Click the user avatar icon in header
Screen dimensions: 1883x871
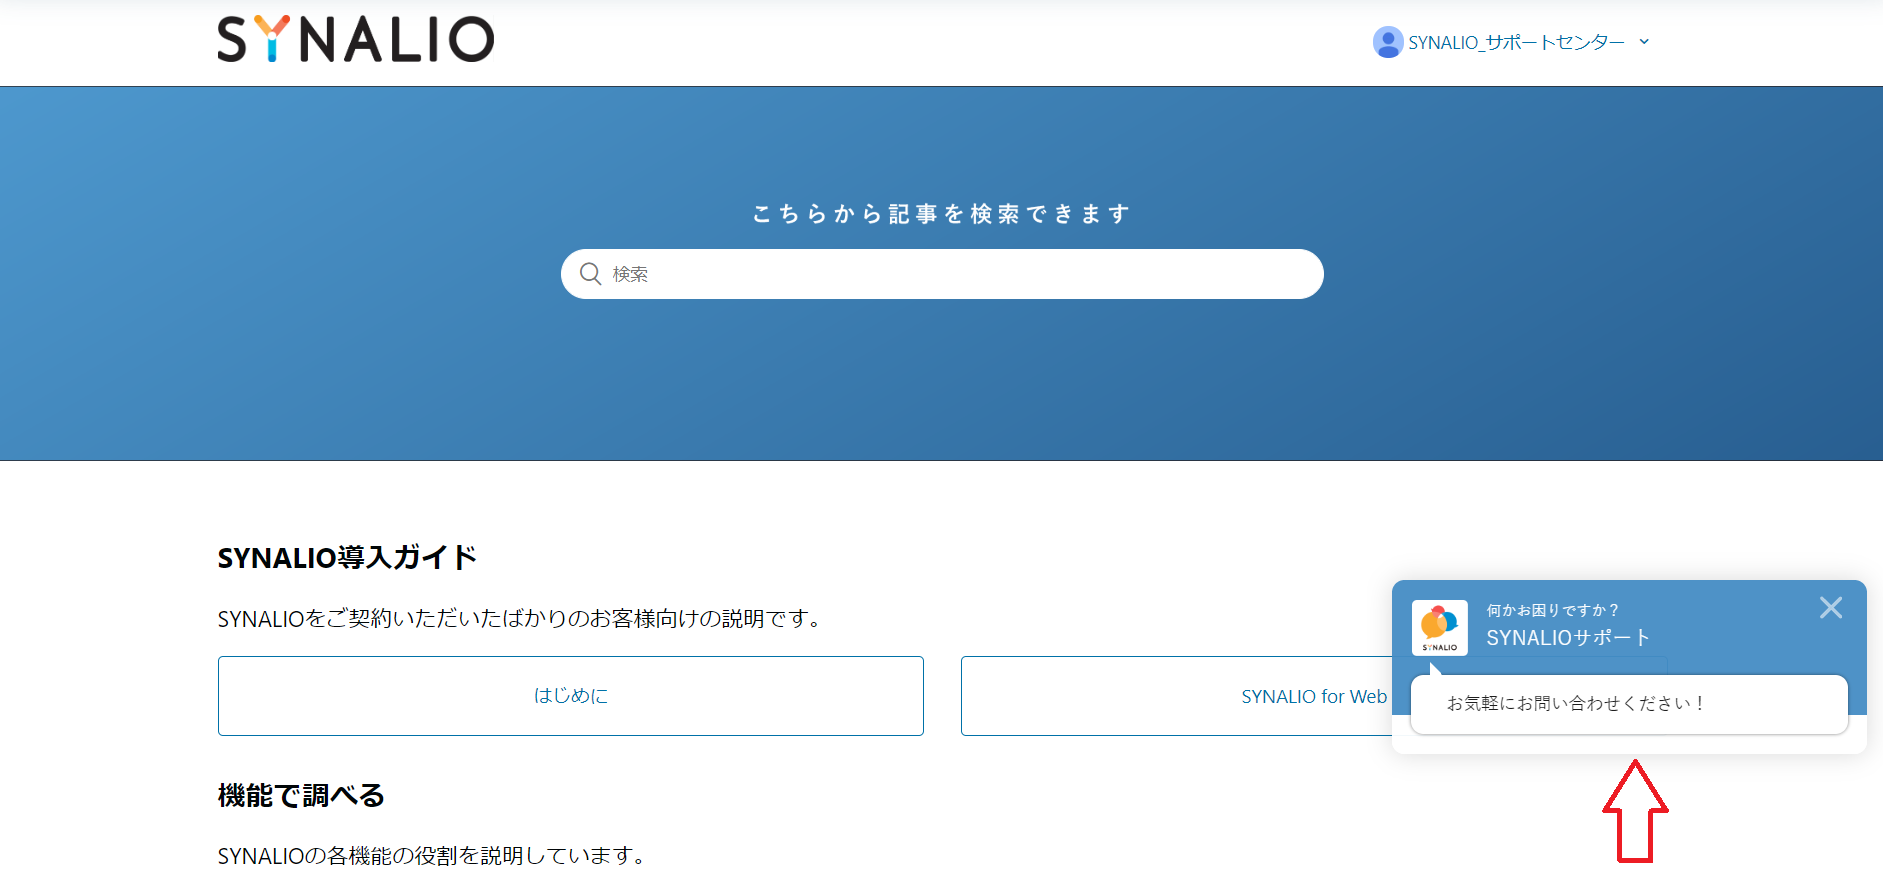[x=1387, y=42]
